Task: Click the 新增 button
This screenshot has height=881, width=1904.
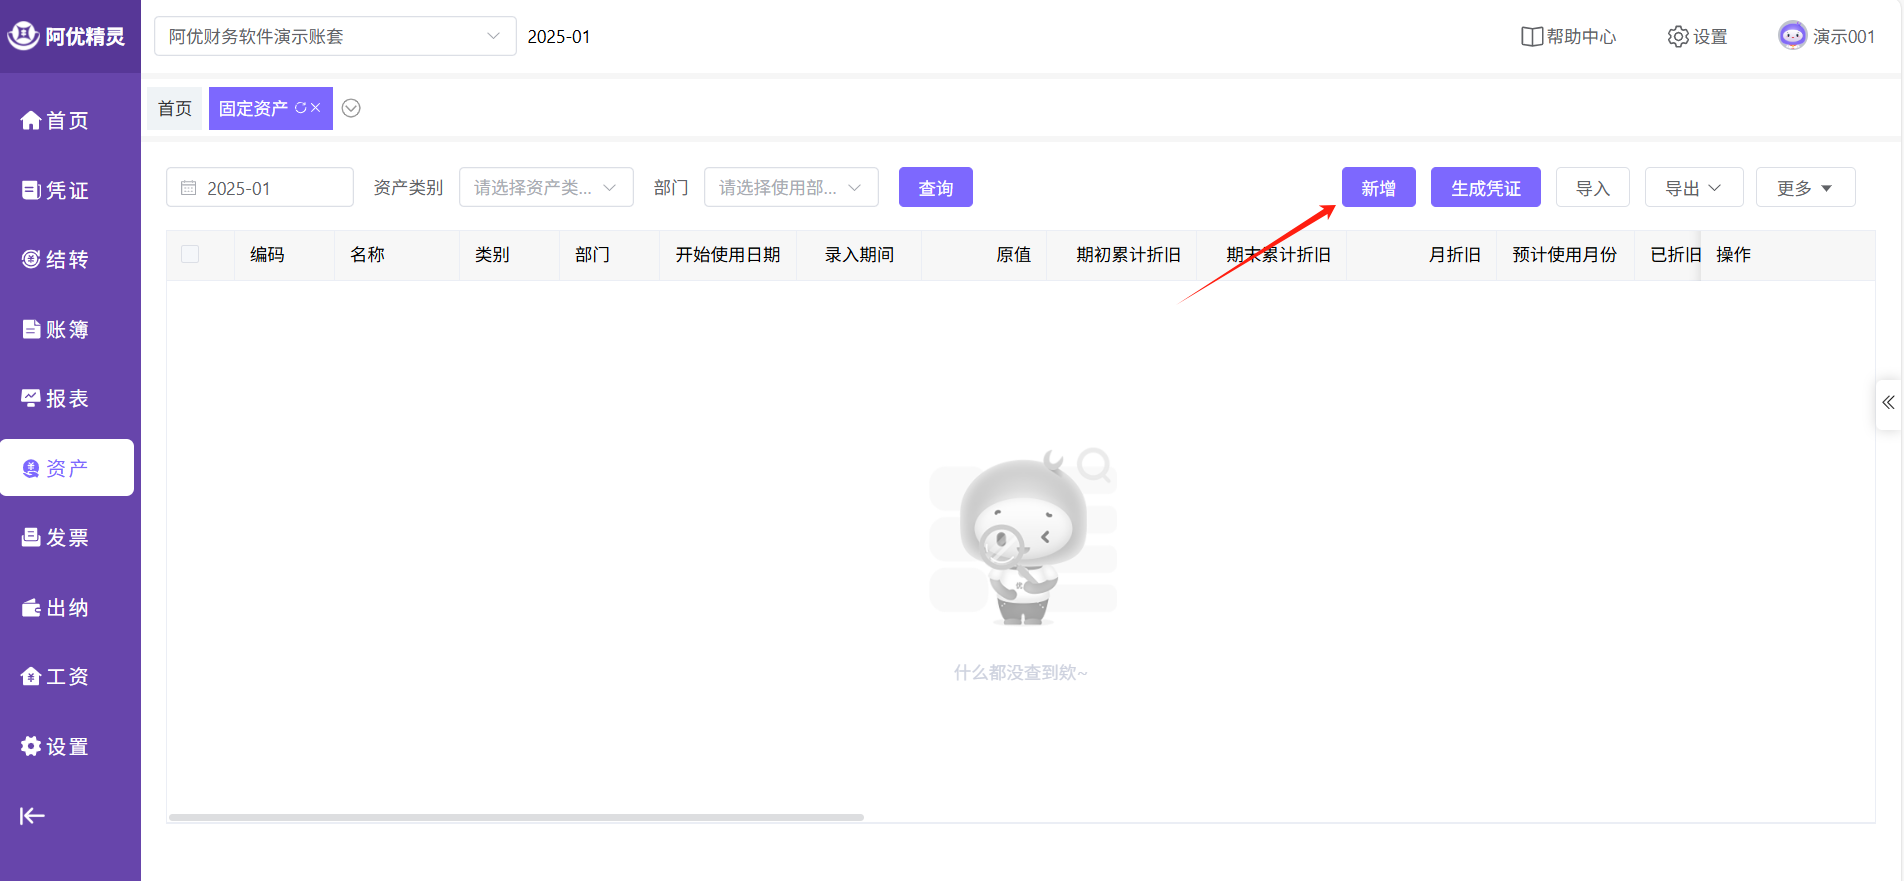Action: click(x=1378, y=188)
